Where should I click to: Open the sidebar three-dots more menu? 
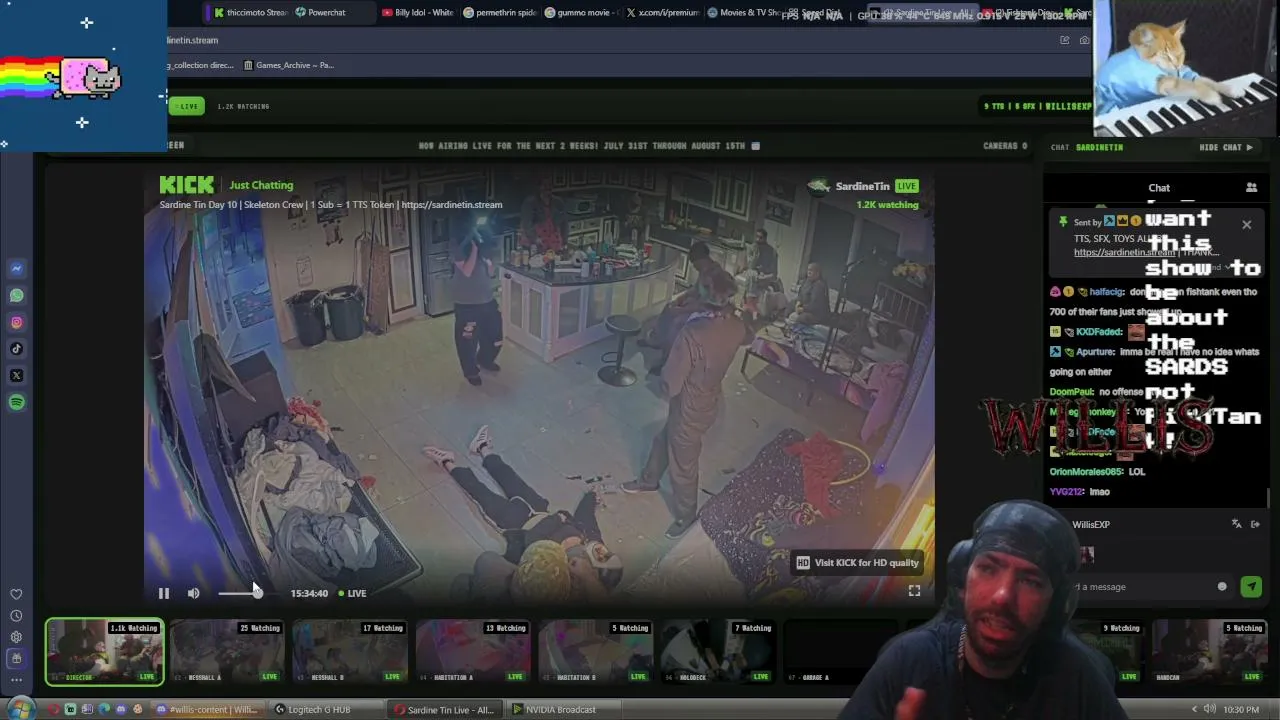16,680
